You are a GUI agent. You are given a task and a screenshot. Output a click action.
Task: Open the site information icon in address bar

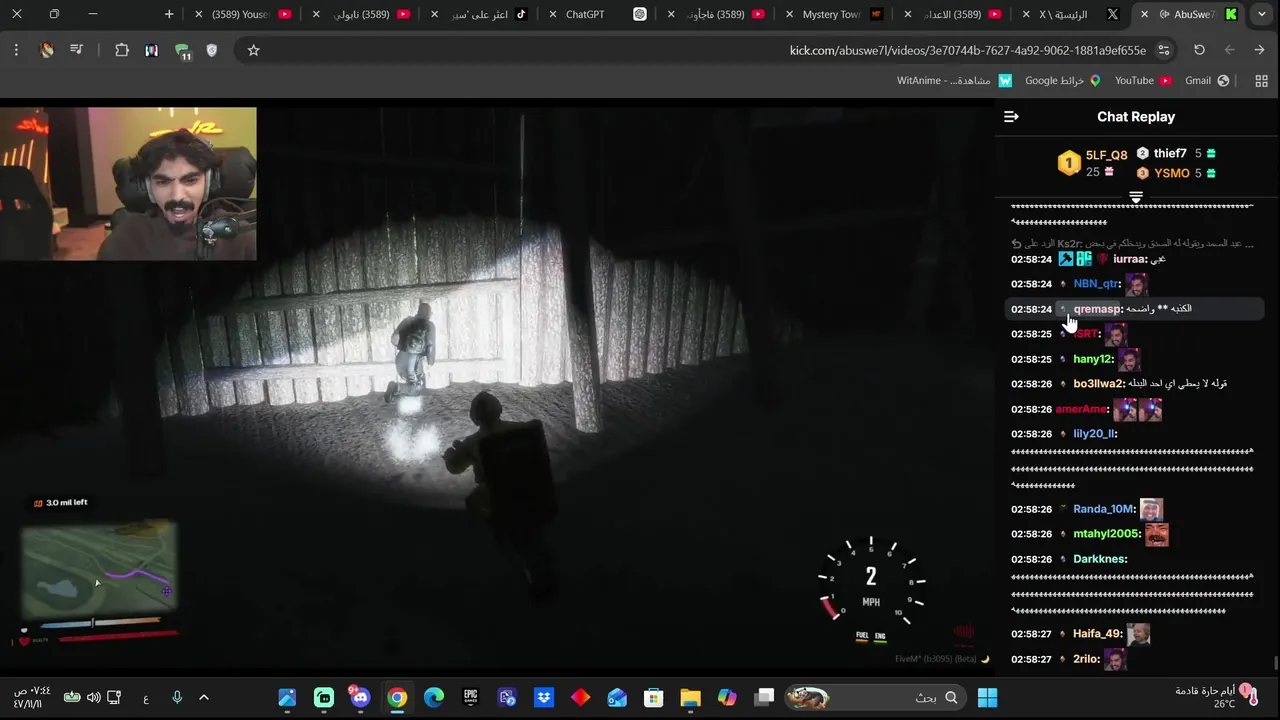pyautogui.click(x=1164, y=50)
